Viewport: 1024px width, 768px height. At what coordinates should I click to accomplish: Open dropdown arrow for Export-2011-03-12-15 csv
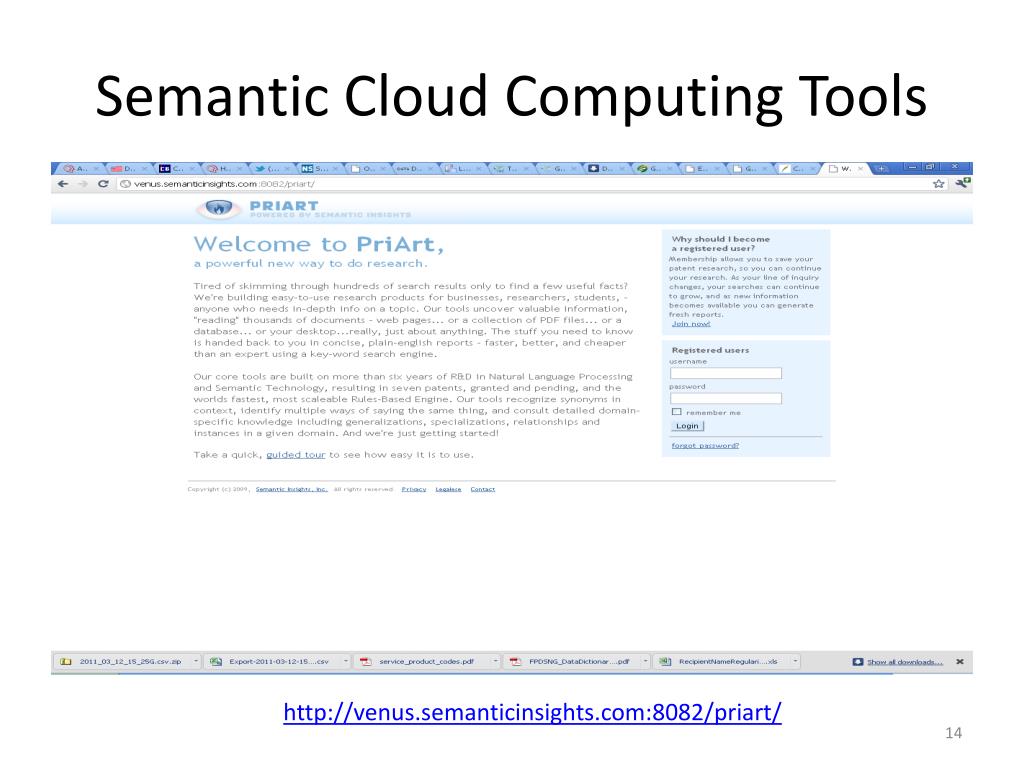(x=345, y=662)
